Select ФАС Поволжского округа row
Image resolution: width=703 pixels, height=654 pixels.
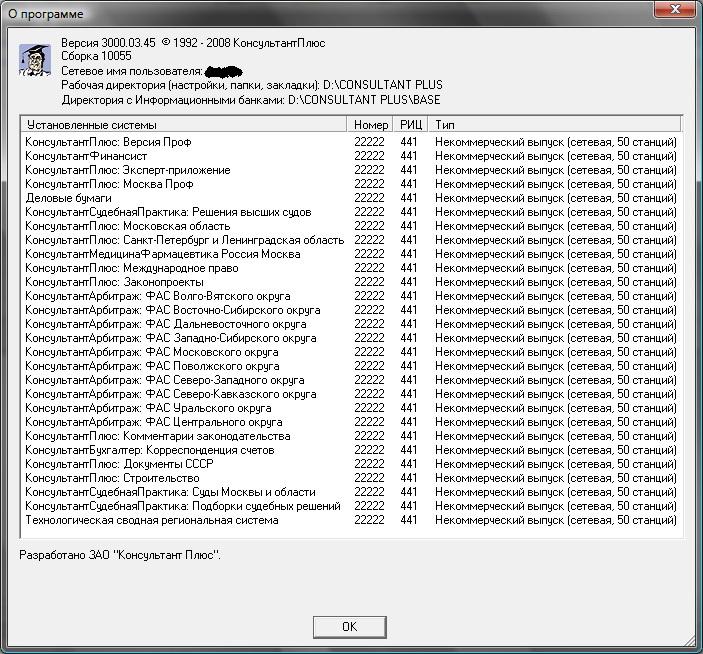pyautogui.click(x=351, y=366)
